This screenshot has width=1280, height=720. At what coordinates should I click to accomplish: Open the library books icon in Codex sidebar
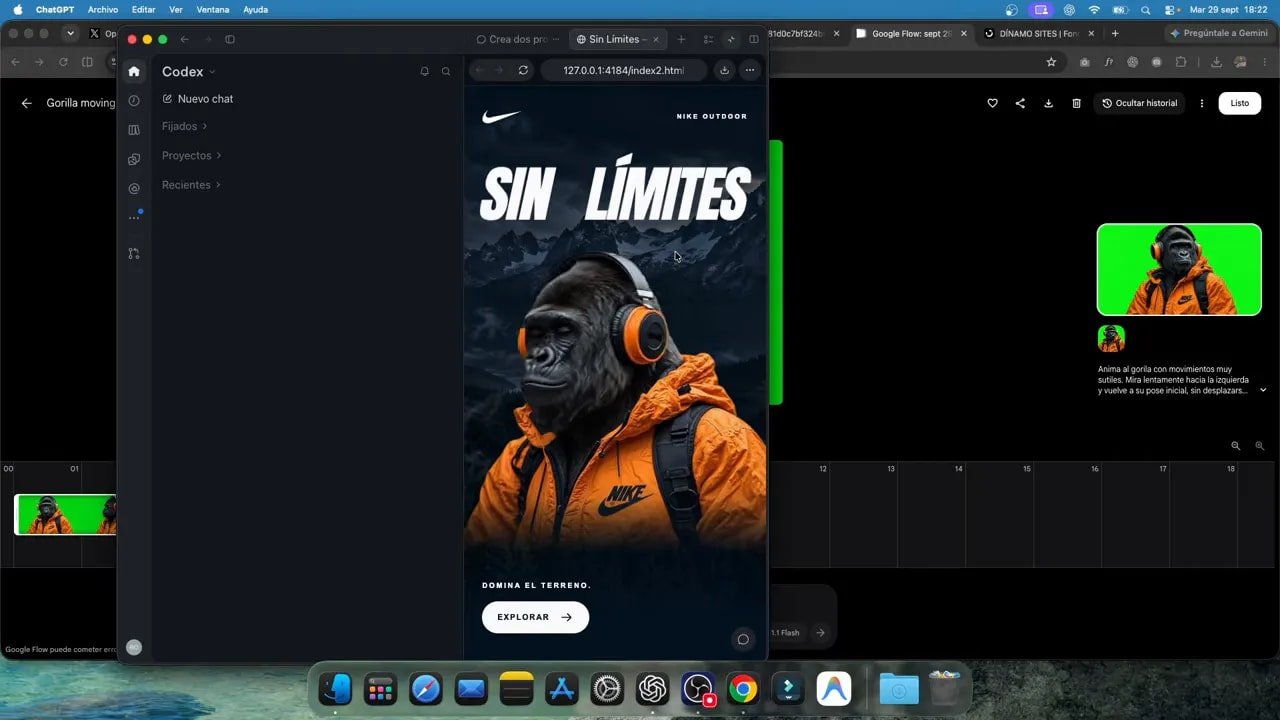[x=134, y=130]
